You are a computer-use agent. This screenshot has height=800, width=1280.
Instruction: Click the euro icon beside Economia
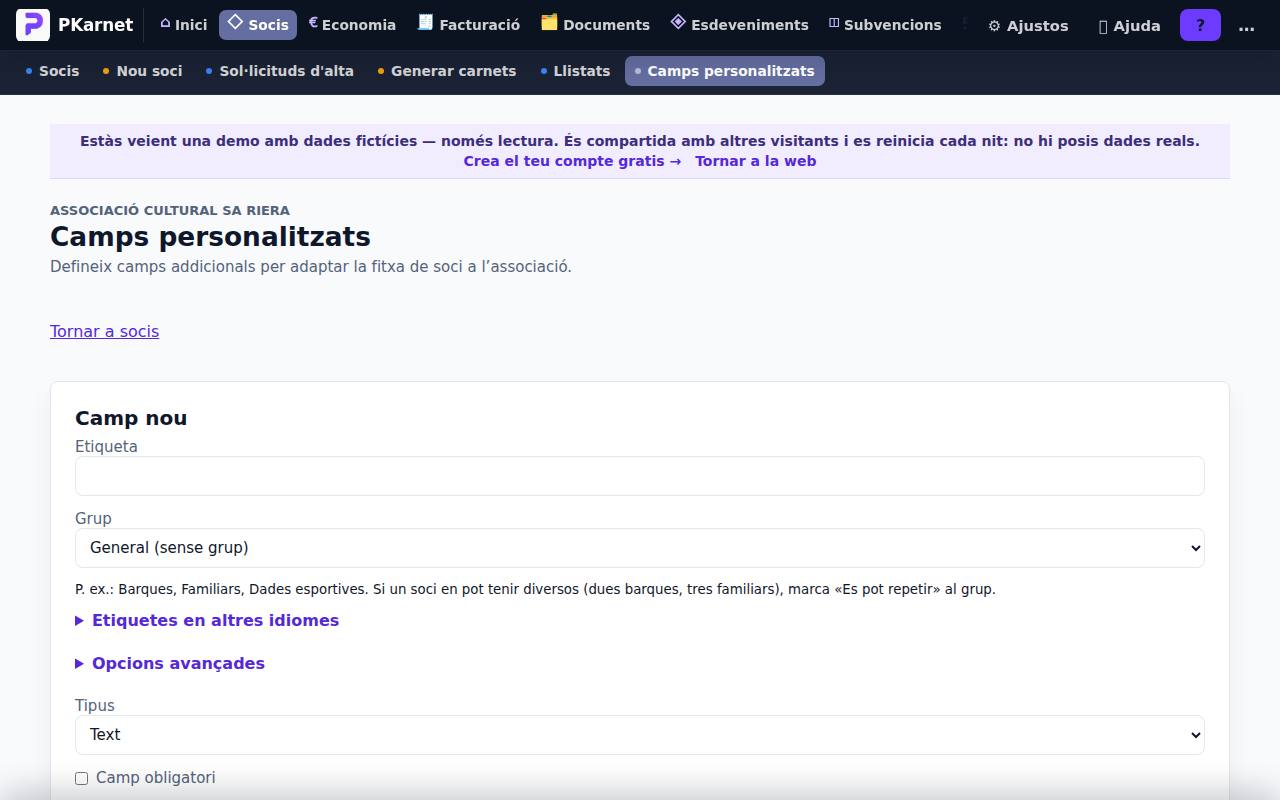tap(313, 22)
